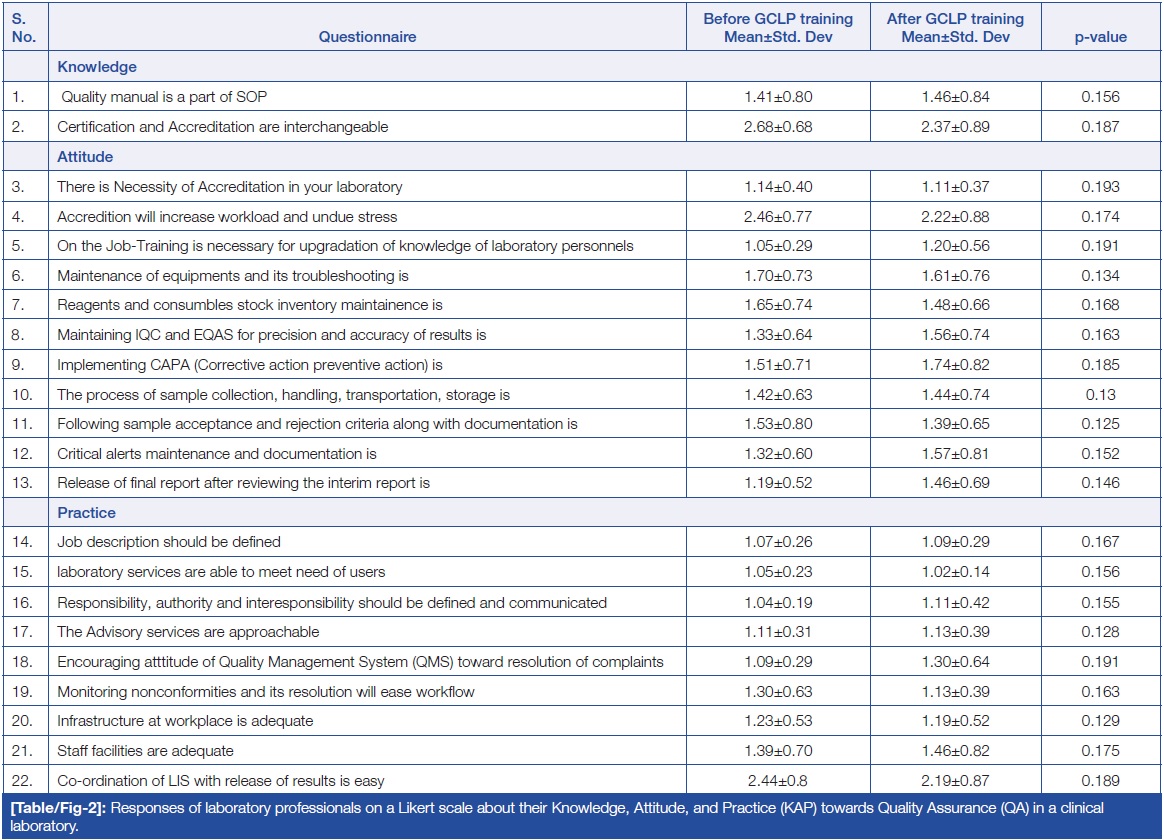Click the After GCLP training column header
The height and width of the screenshot is (840, 1164).
point(955,28)
